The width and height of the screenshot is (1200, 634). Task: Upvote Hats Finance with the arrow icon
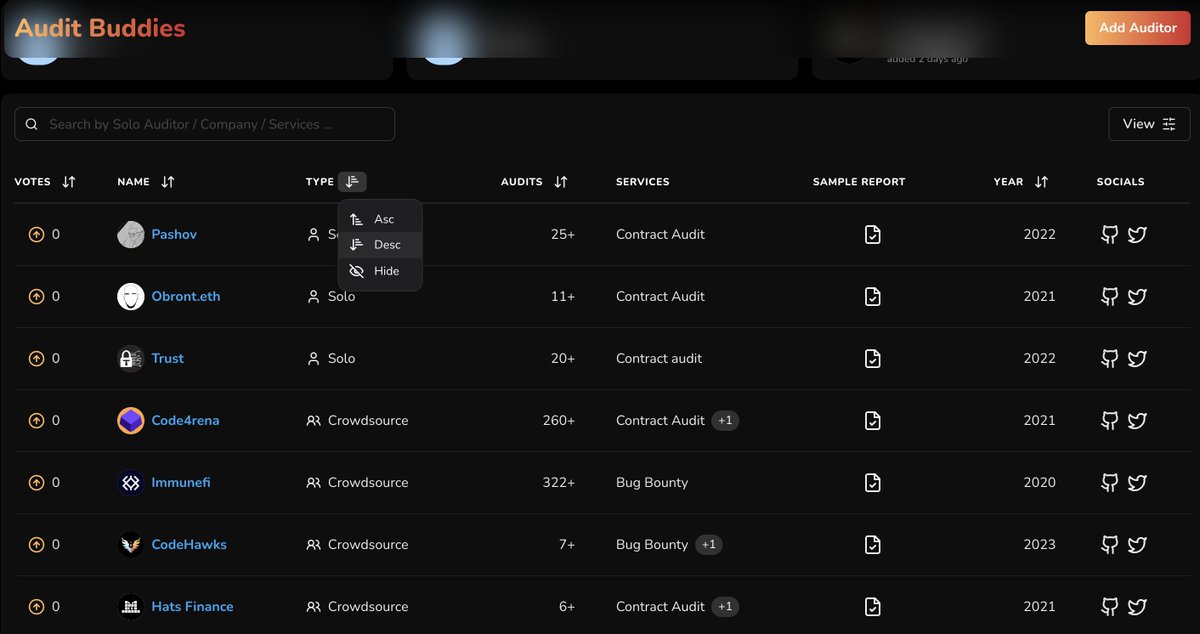pos(36,607)
